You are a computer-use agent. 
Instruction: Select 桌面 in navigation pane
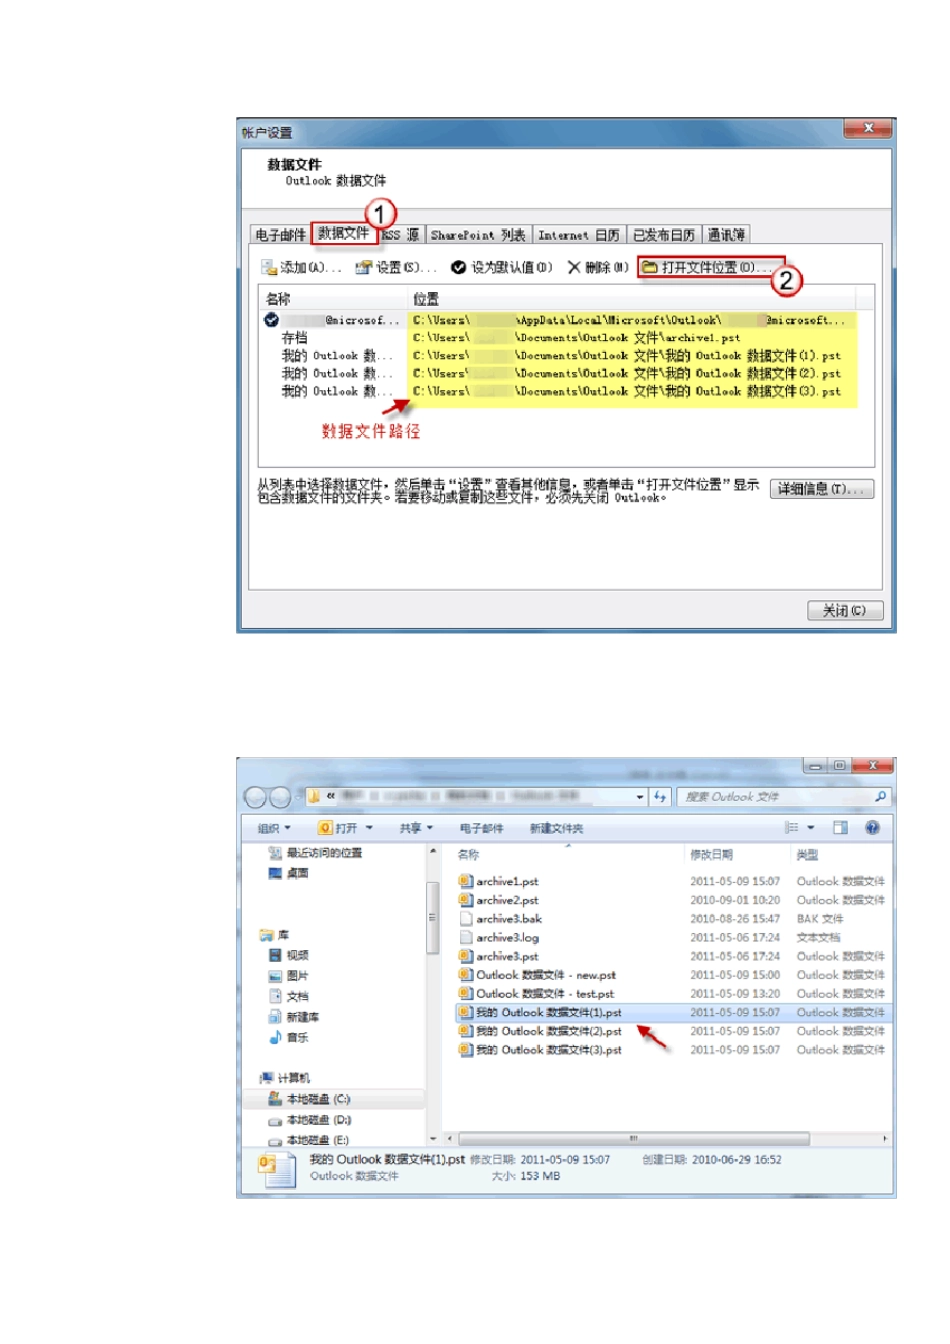click(288, 873)
